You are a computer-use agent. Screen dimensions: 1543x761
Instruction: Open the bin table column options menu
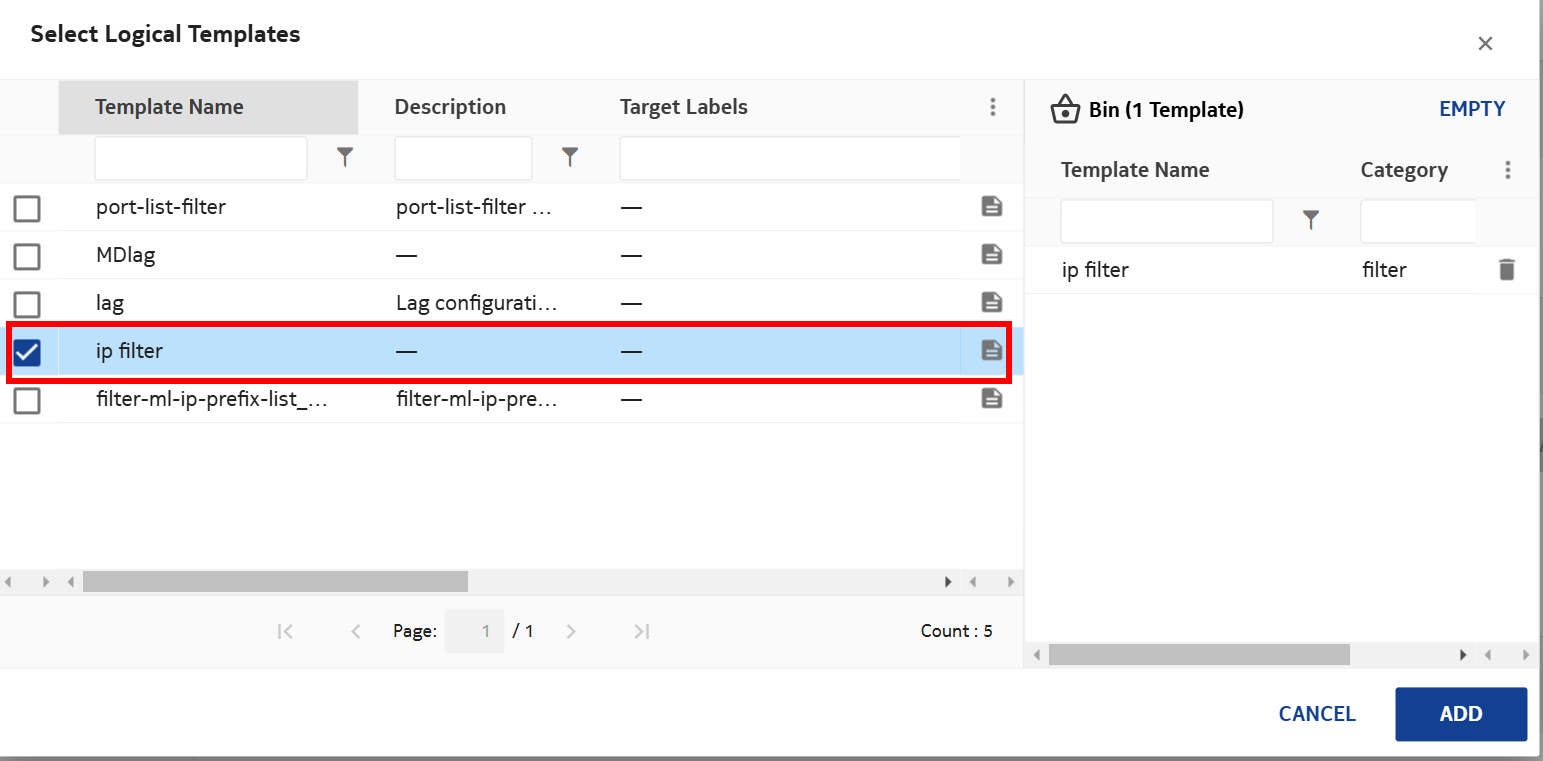[1507, 170]
